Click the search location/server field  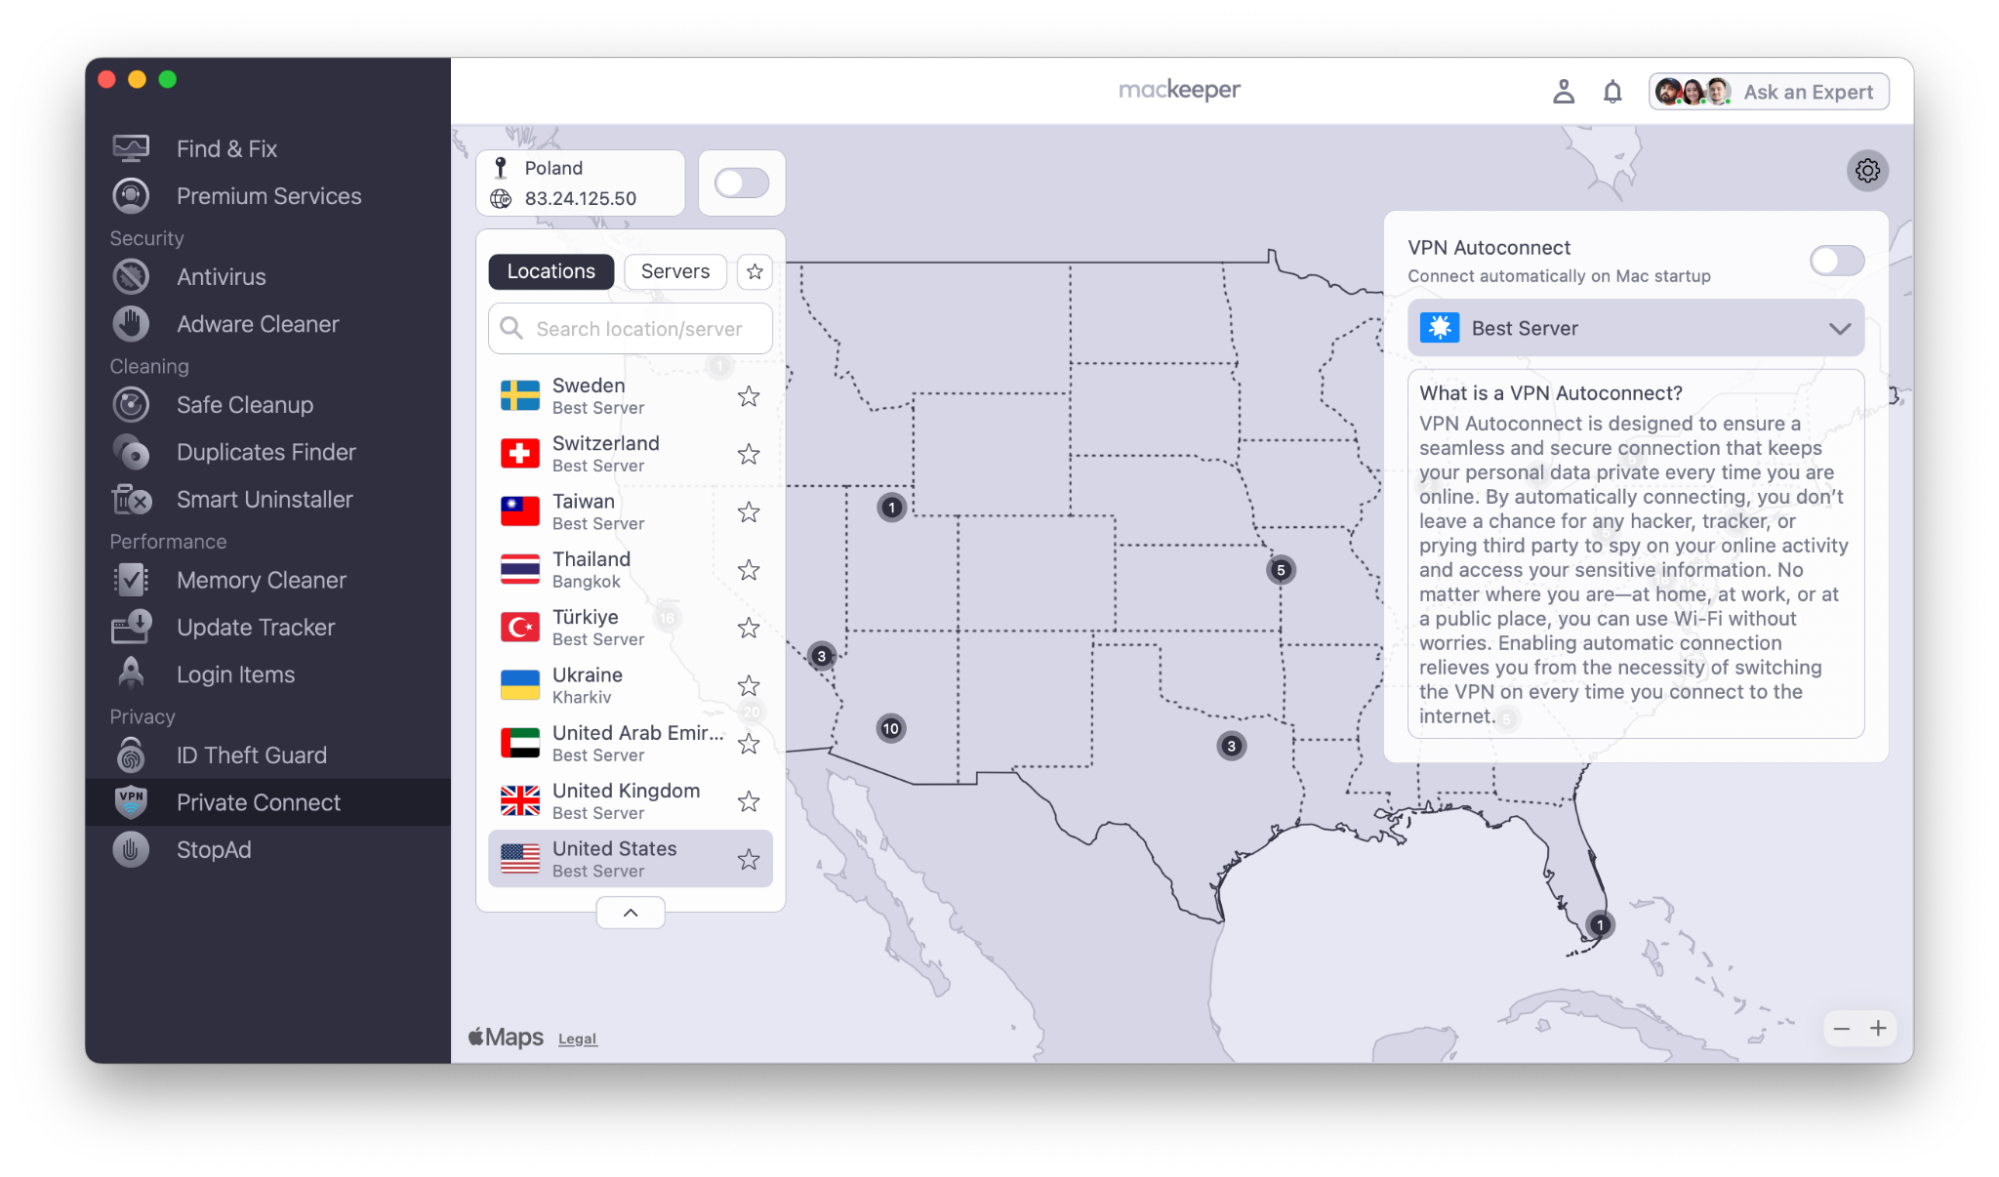coord(629,328)
